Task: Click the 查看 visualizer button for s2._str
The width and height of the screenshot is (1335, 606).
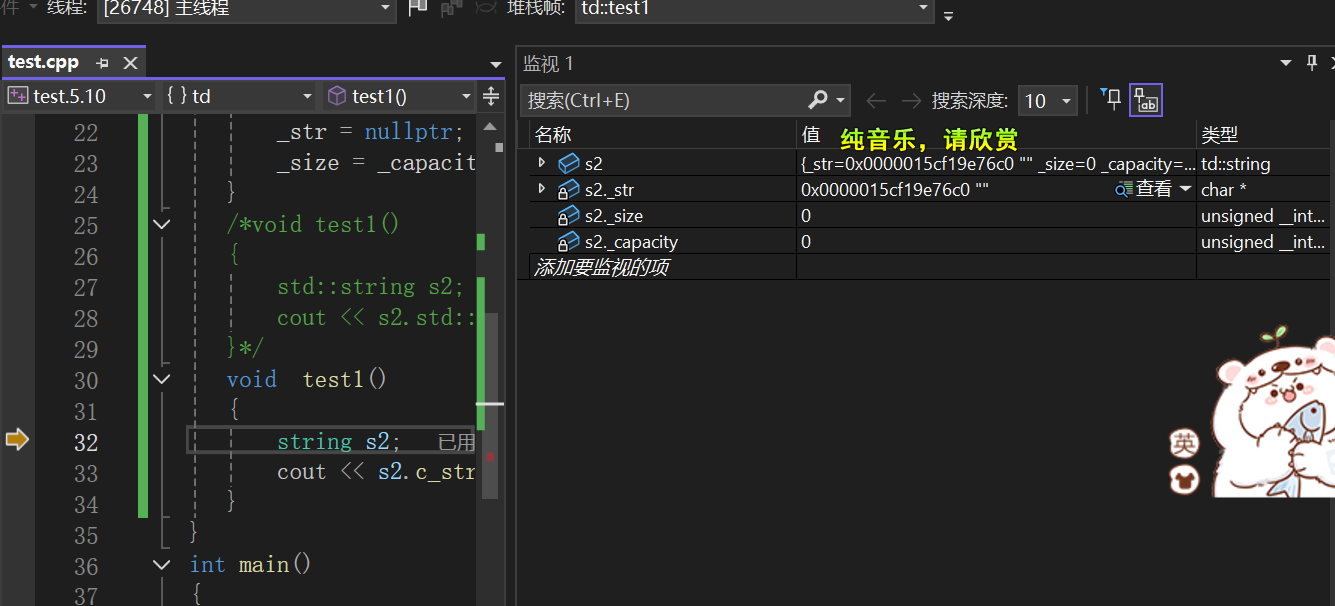Action: (x=1144, y=189)
